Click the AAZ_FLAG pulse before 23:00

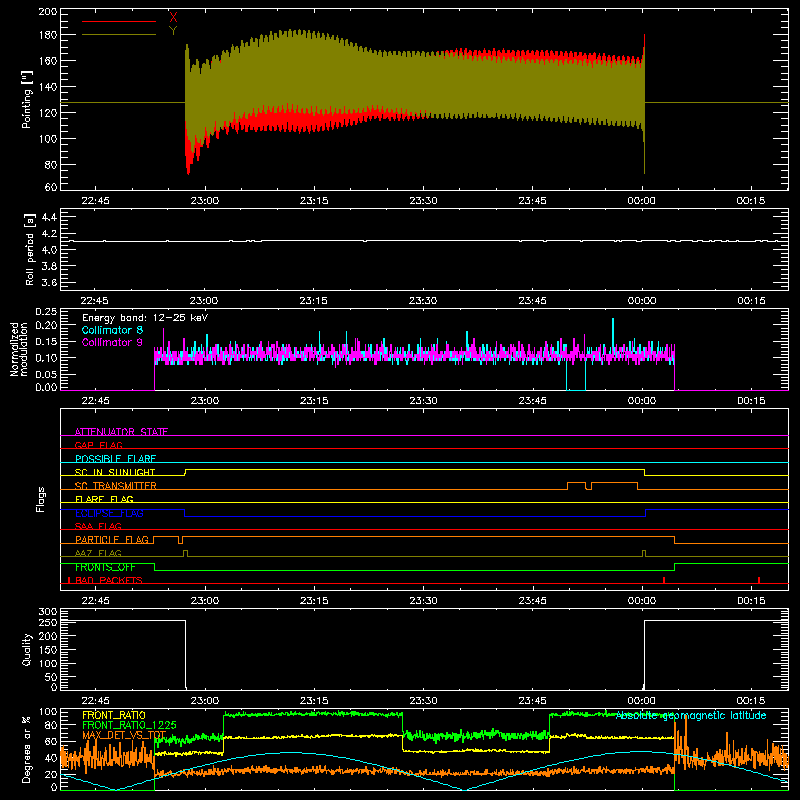coord(185,554)
